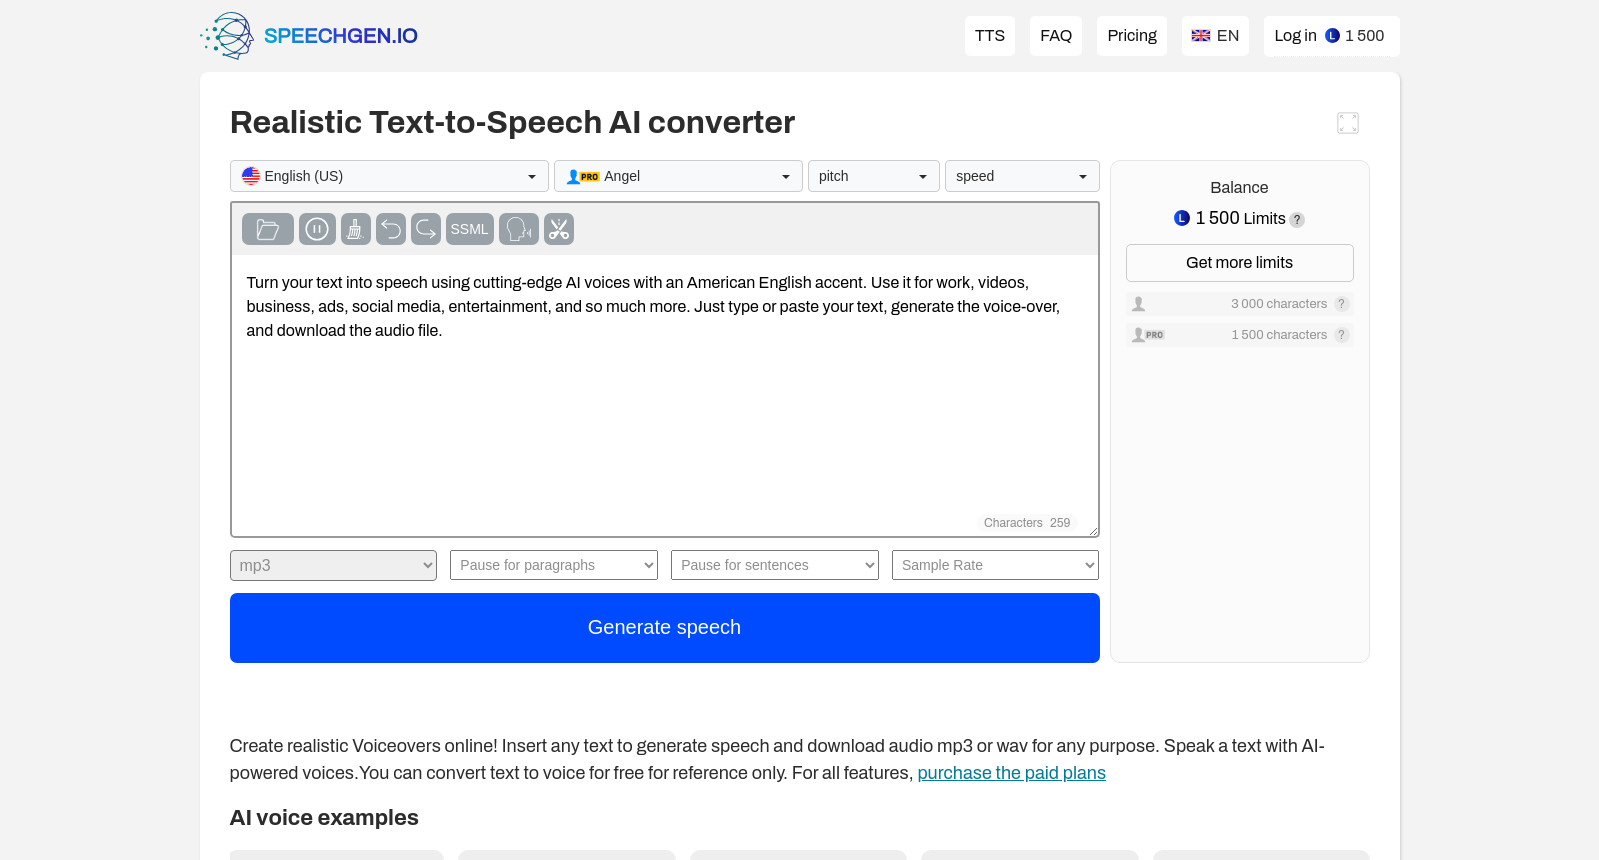Click Get more limits button
1599x860 pixels.
click(x=1239, y=263)
